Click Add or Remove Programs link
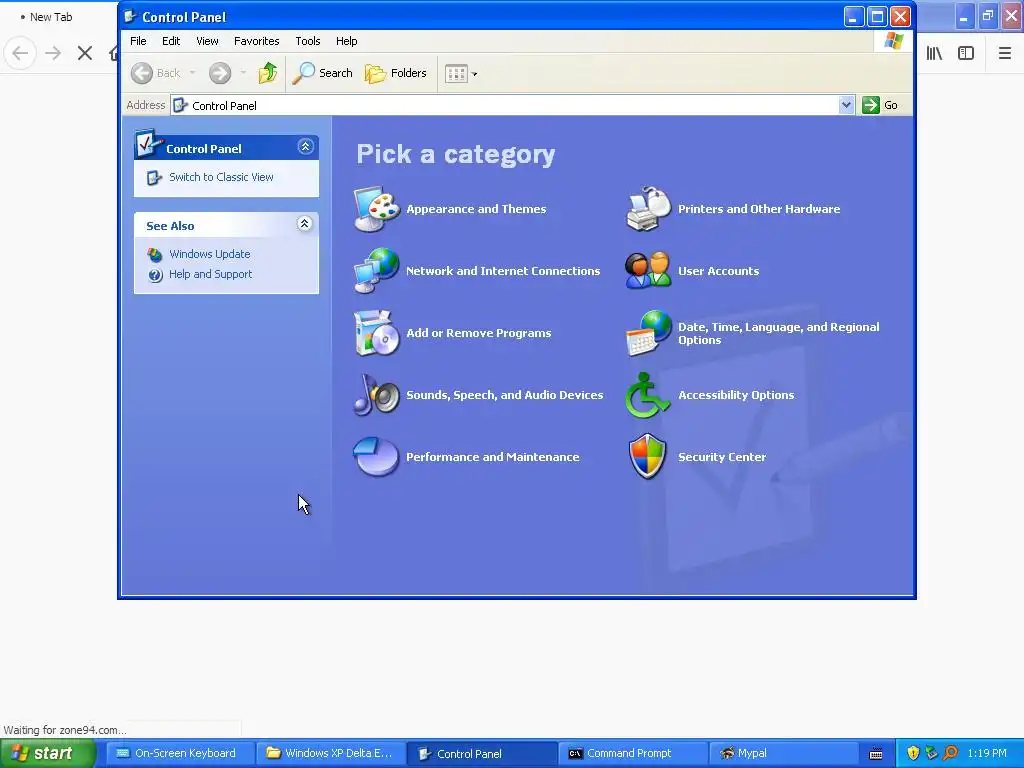 coord(479,333)
